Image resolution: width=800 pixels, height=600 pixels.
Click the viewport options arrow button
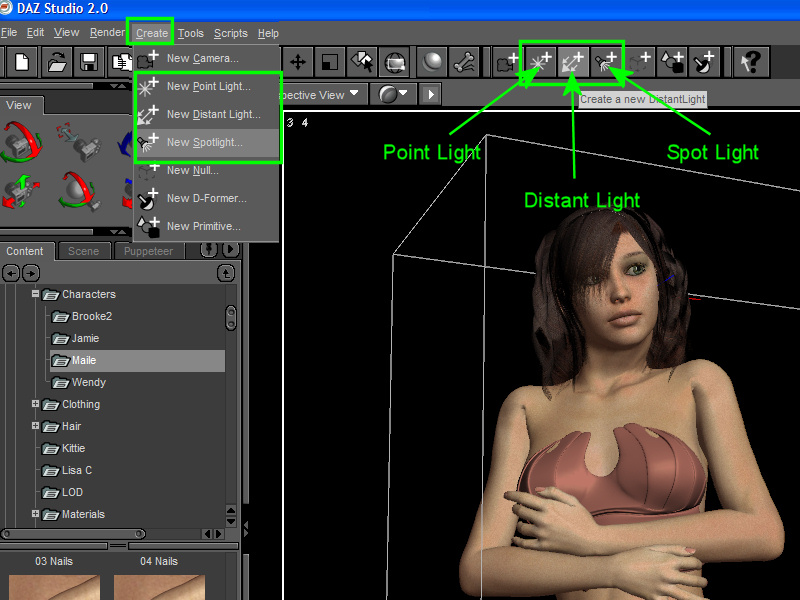point(431,94)
